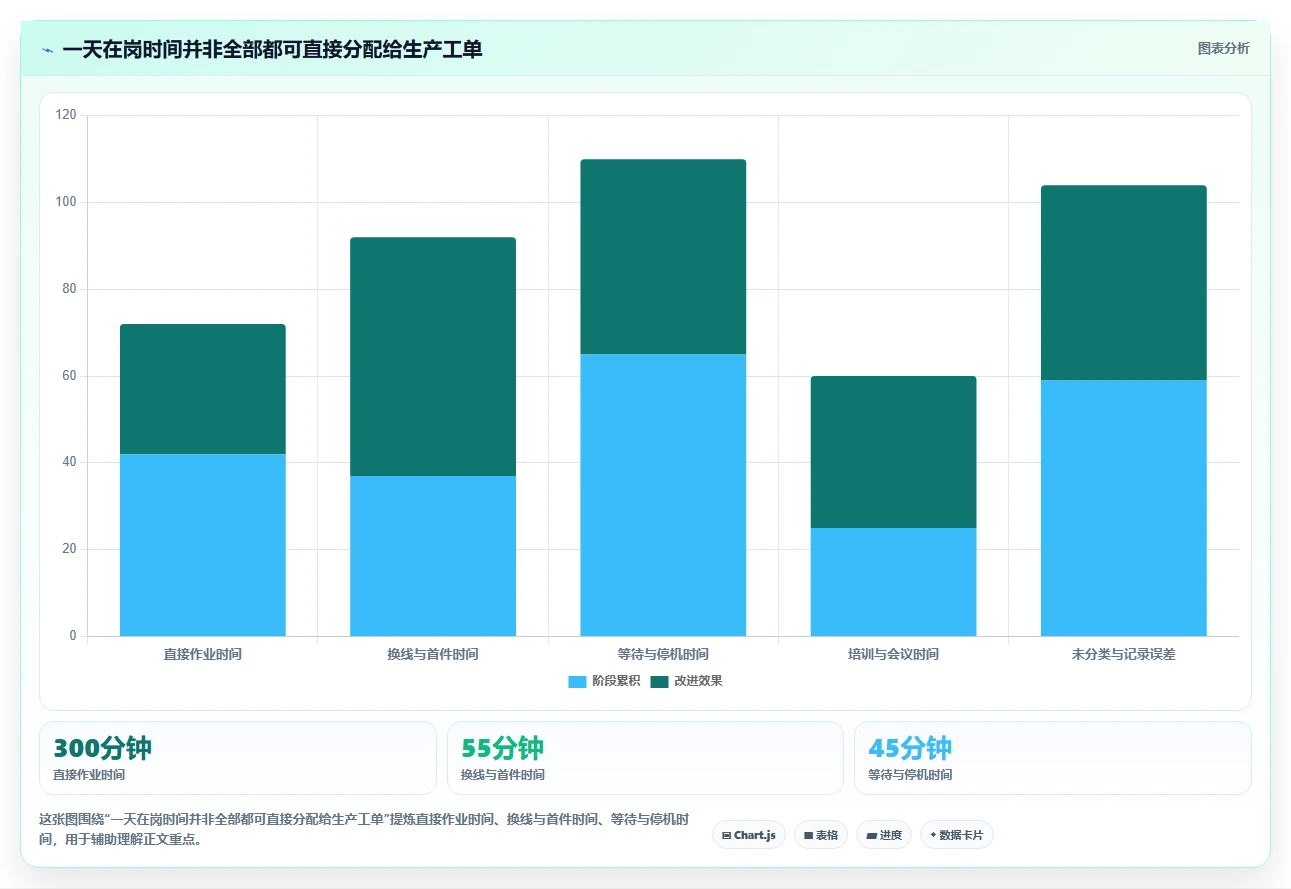1291x889 pixels.
Task: Click the teal bar segment for 未分类与记录误差
Action: pos(1124,283)
